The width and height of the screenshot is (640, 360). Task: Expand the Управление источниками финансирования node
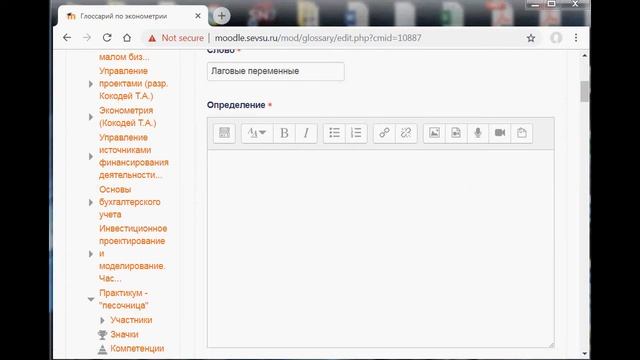91,156
